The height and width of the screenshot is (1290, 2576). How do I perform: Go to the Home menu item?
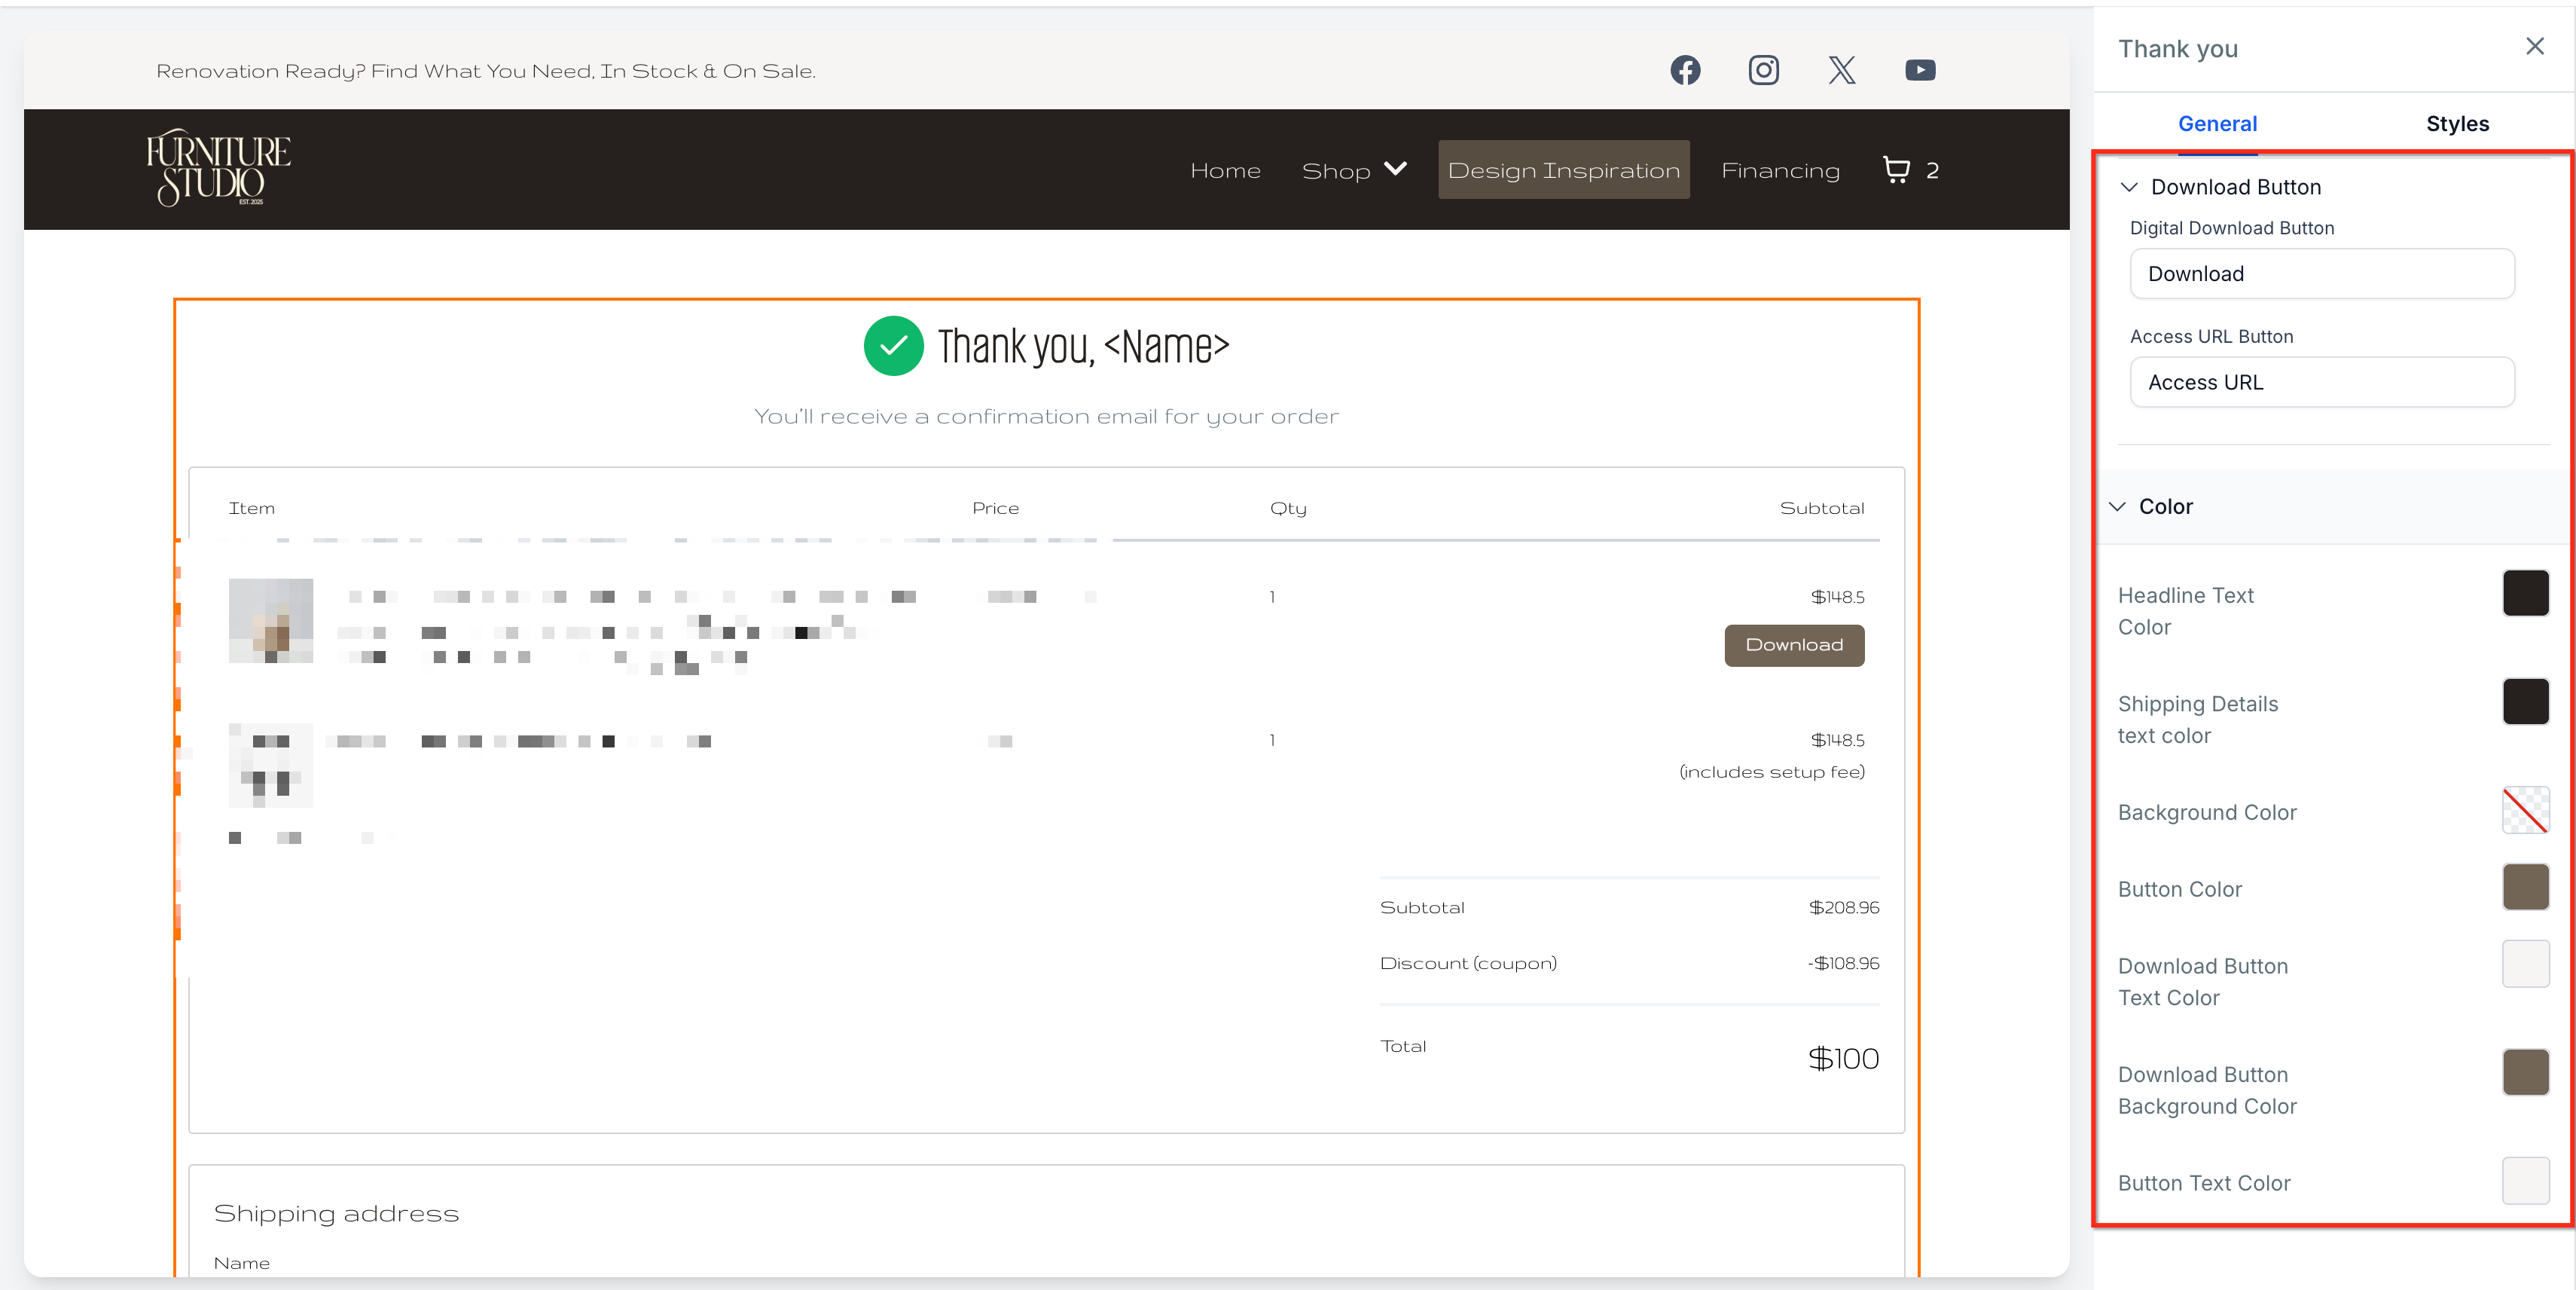[1225, 170]
